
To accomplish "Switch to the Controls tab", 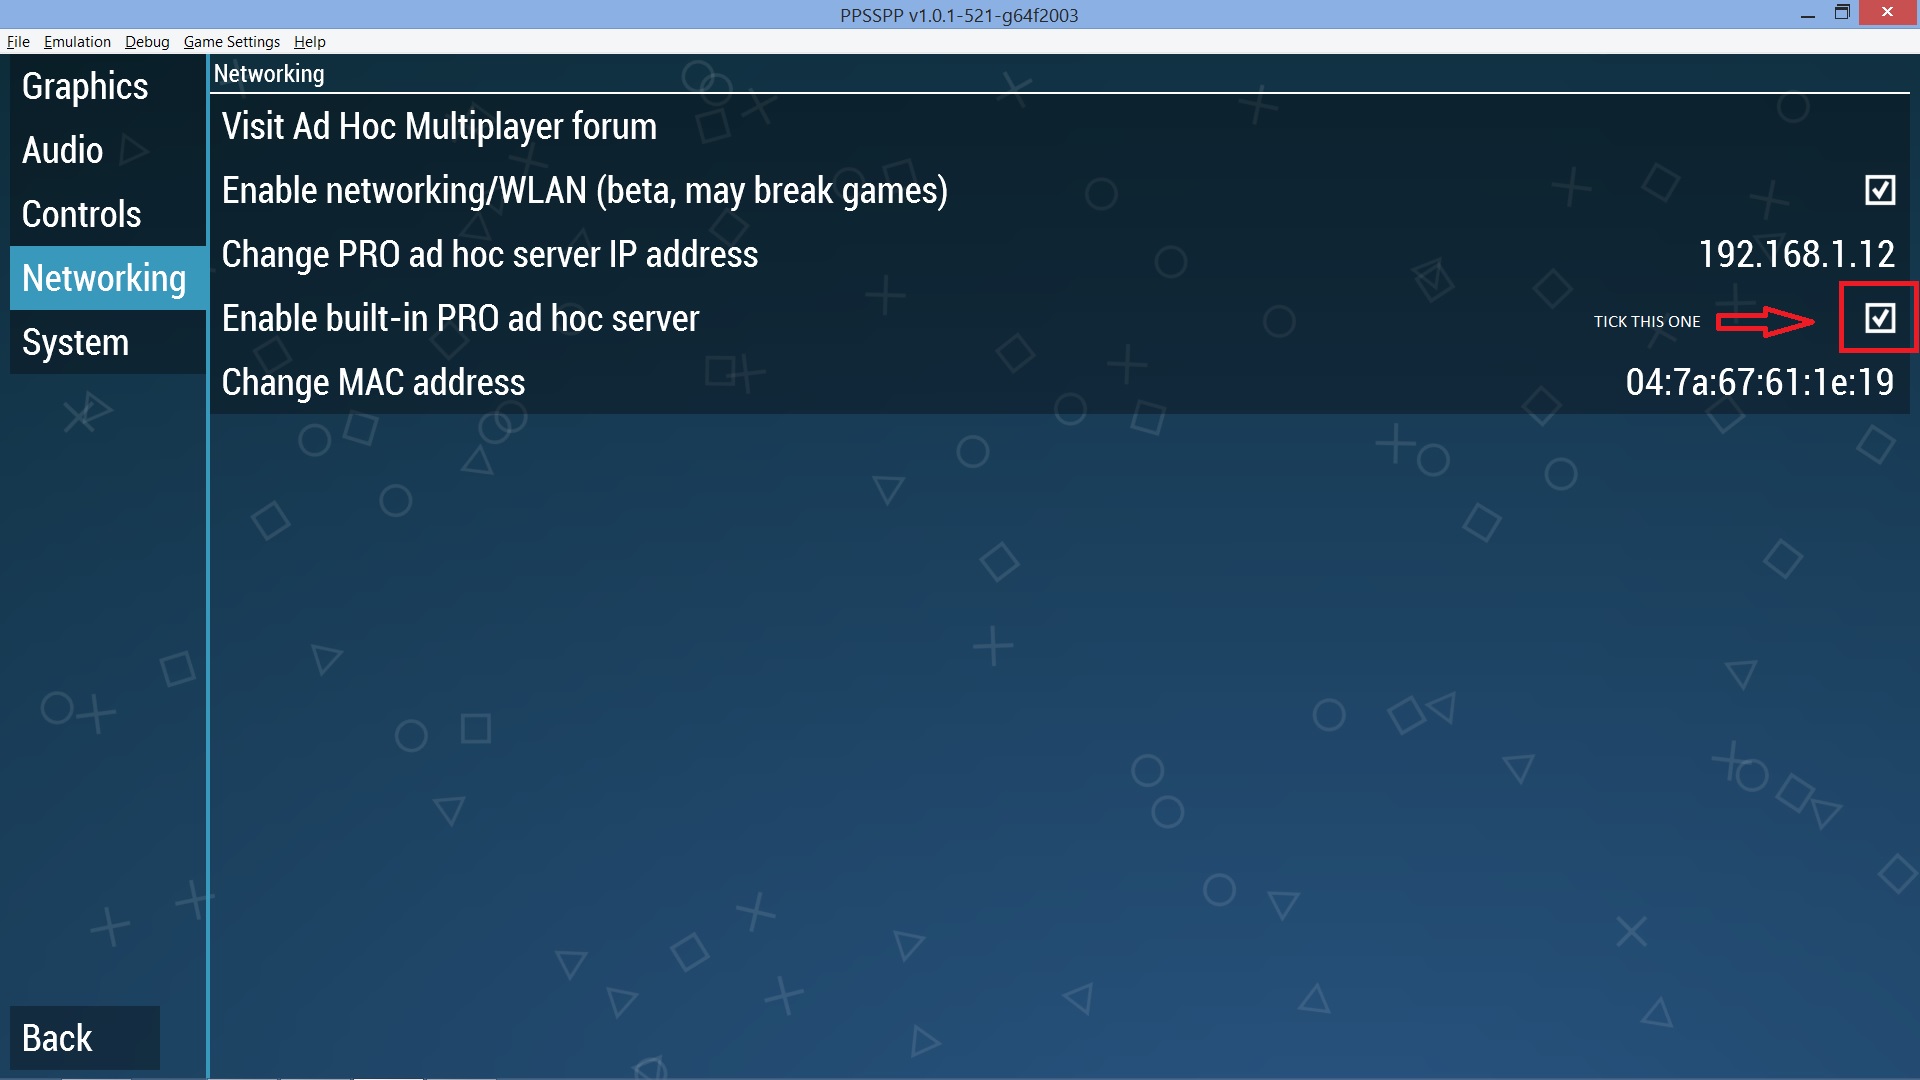I will [x=82, y=215].
